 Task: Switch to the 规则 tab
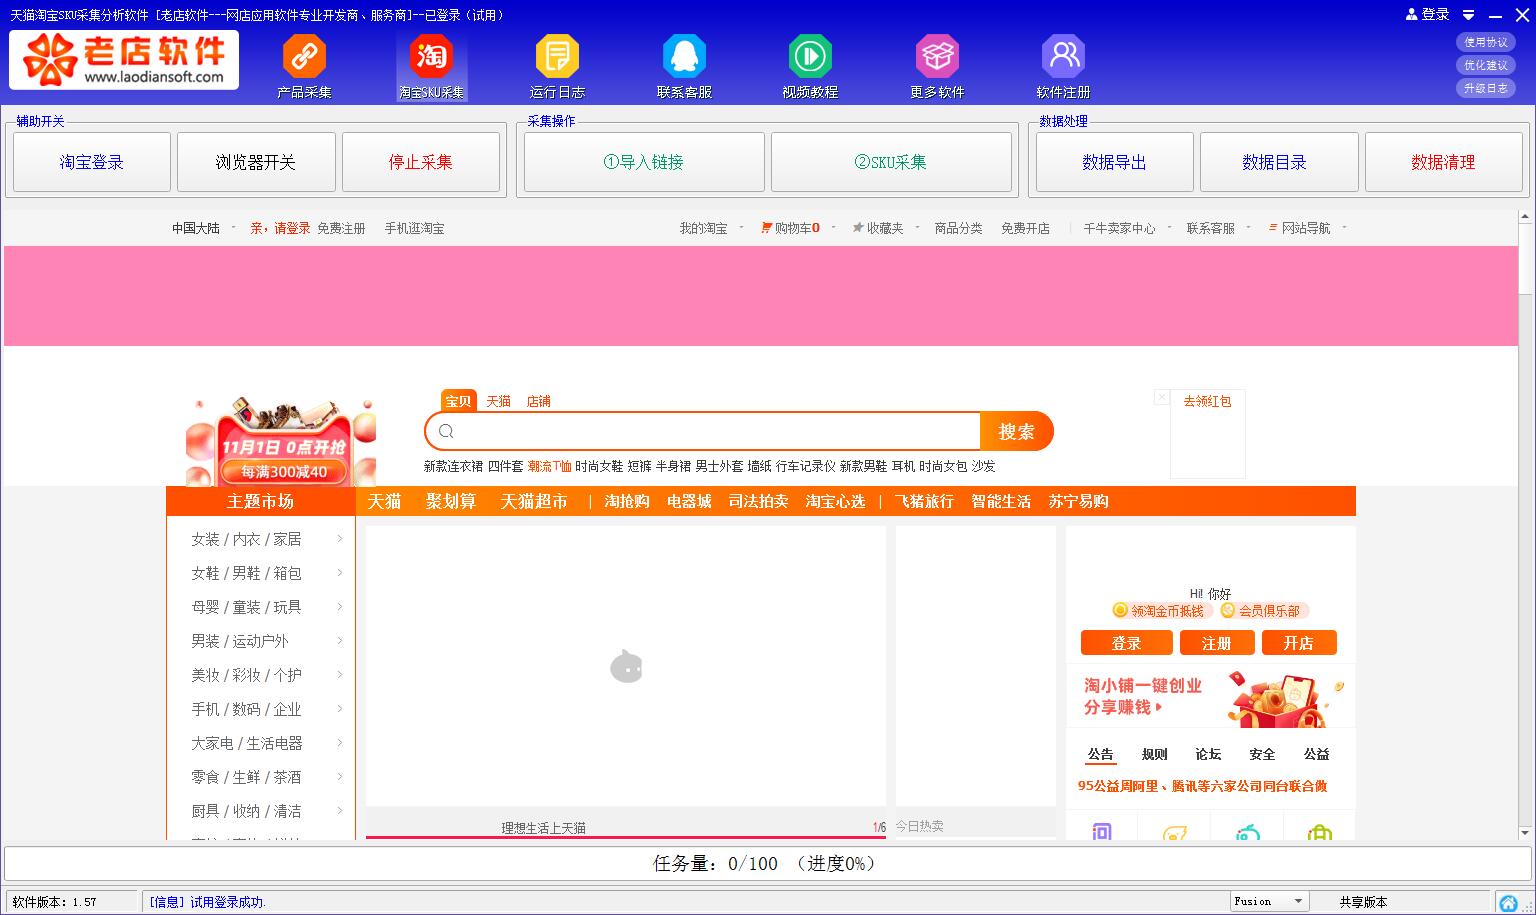[x=1154, y=754]
